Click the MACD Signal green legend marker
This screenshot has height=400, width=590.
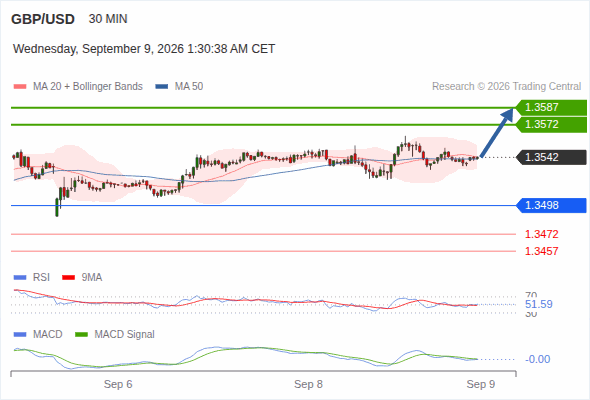pyautogui.click(x=81, y=335)
